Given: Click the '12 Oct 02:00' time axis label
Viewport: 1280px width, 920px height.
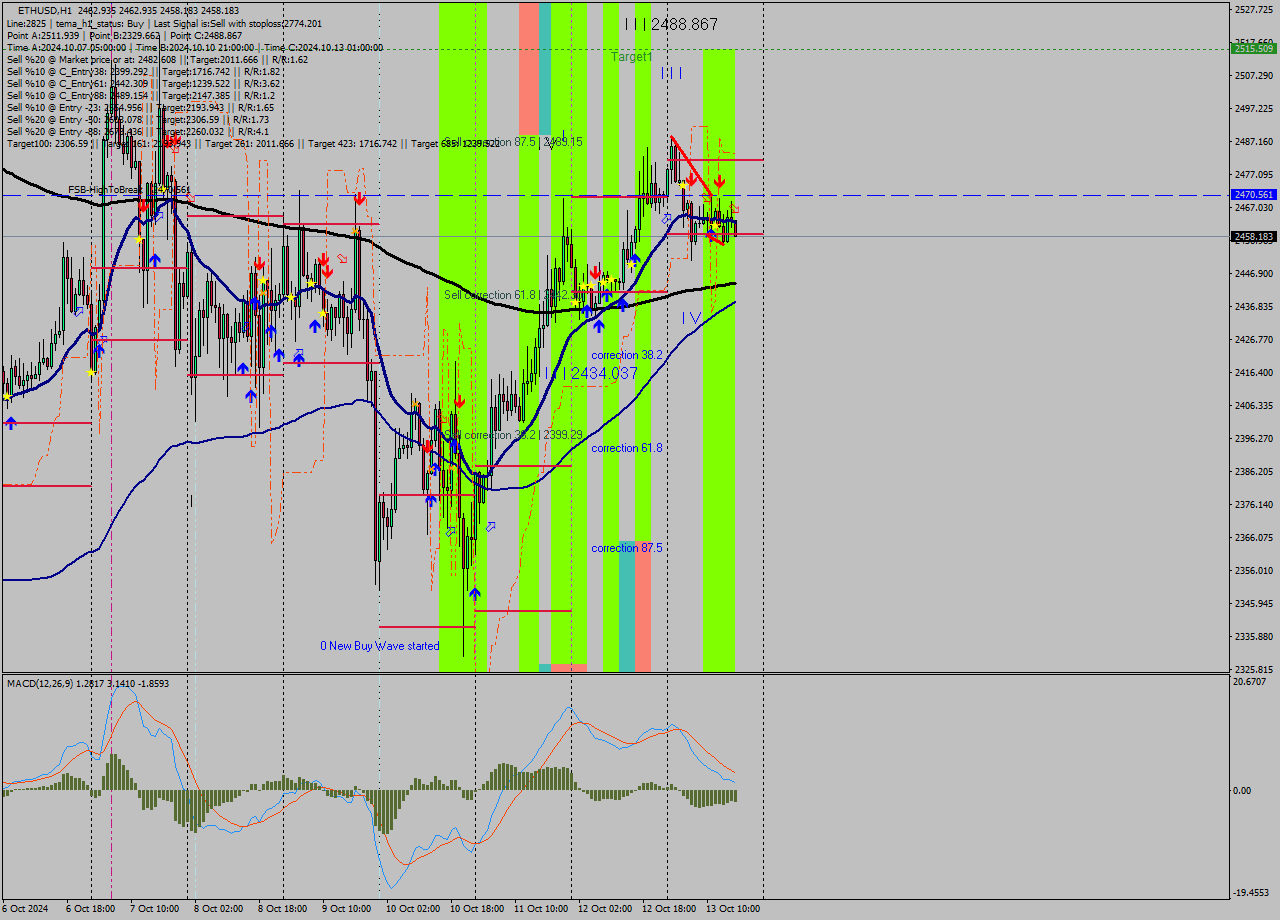Looking at the screenshot, I should [x=605, y=909].
